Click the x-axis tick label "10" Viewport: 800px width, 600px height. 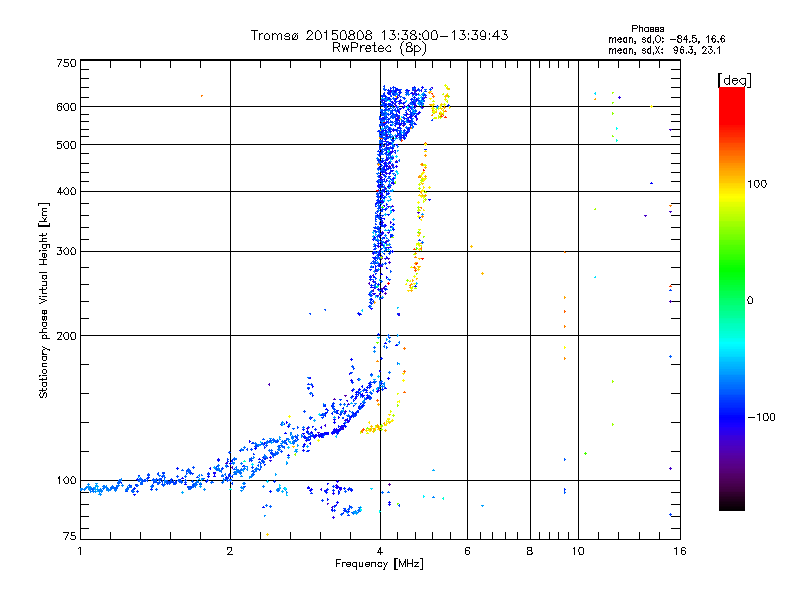(x=578, y=551)
